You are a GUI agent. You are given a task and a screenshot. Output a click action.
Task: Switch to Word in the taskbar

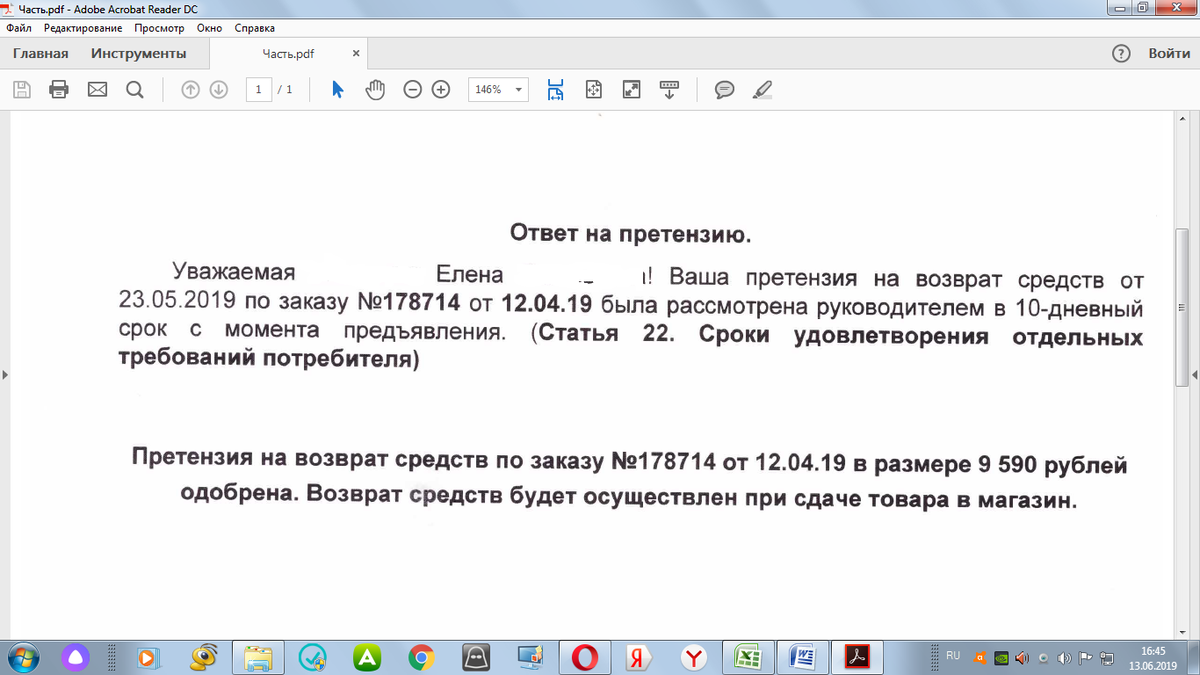pos(802,657)
